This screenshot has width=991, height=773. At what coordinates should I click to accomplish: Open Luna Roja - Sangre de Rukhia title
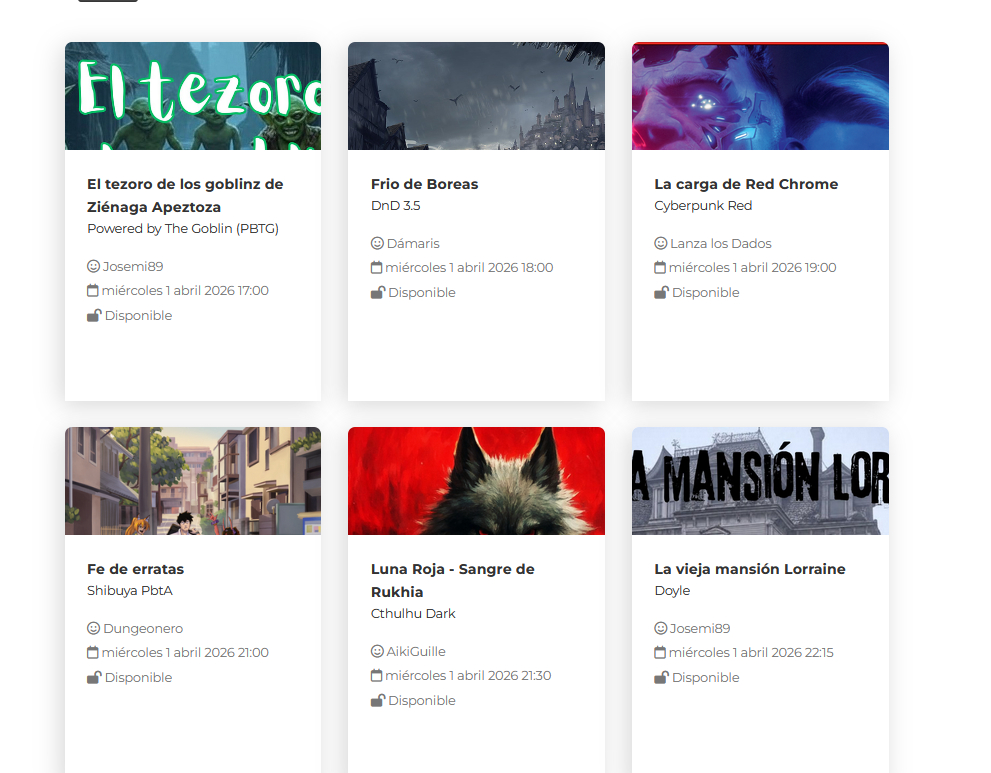tap(452, 580)
